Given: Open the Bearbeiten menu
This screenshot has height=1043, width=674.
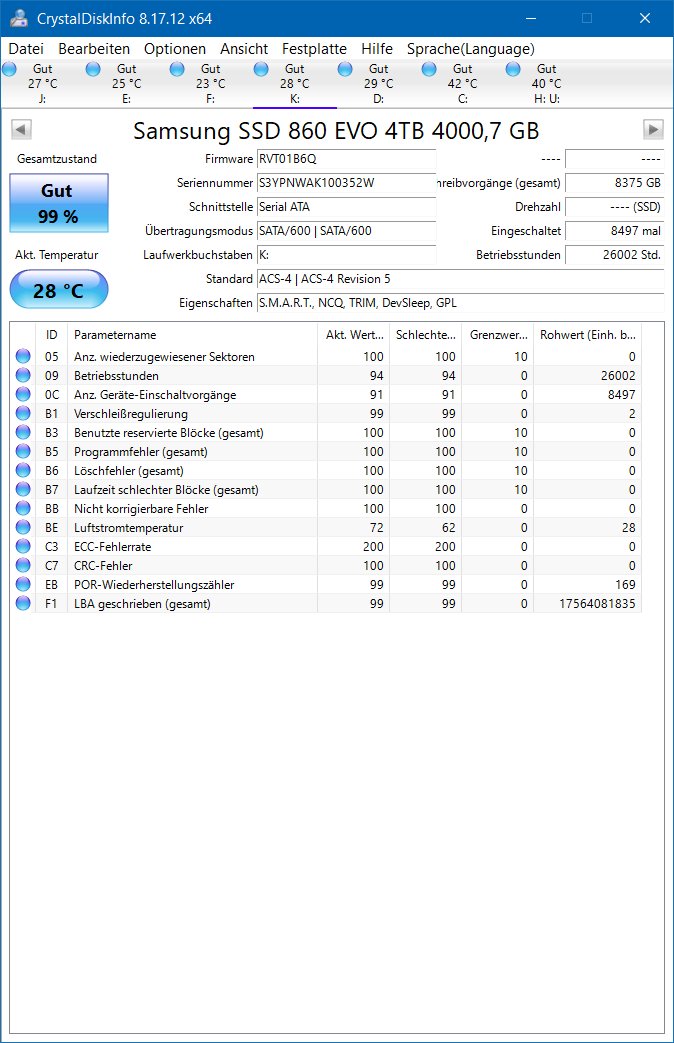Looking at the screenshot, I should tap(94, 49).
